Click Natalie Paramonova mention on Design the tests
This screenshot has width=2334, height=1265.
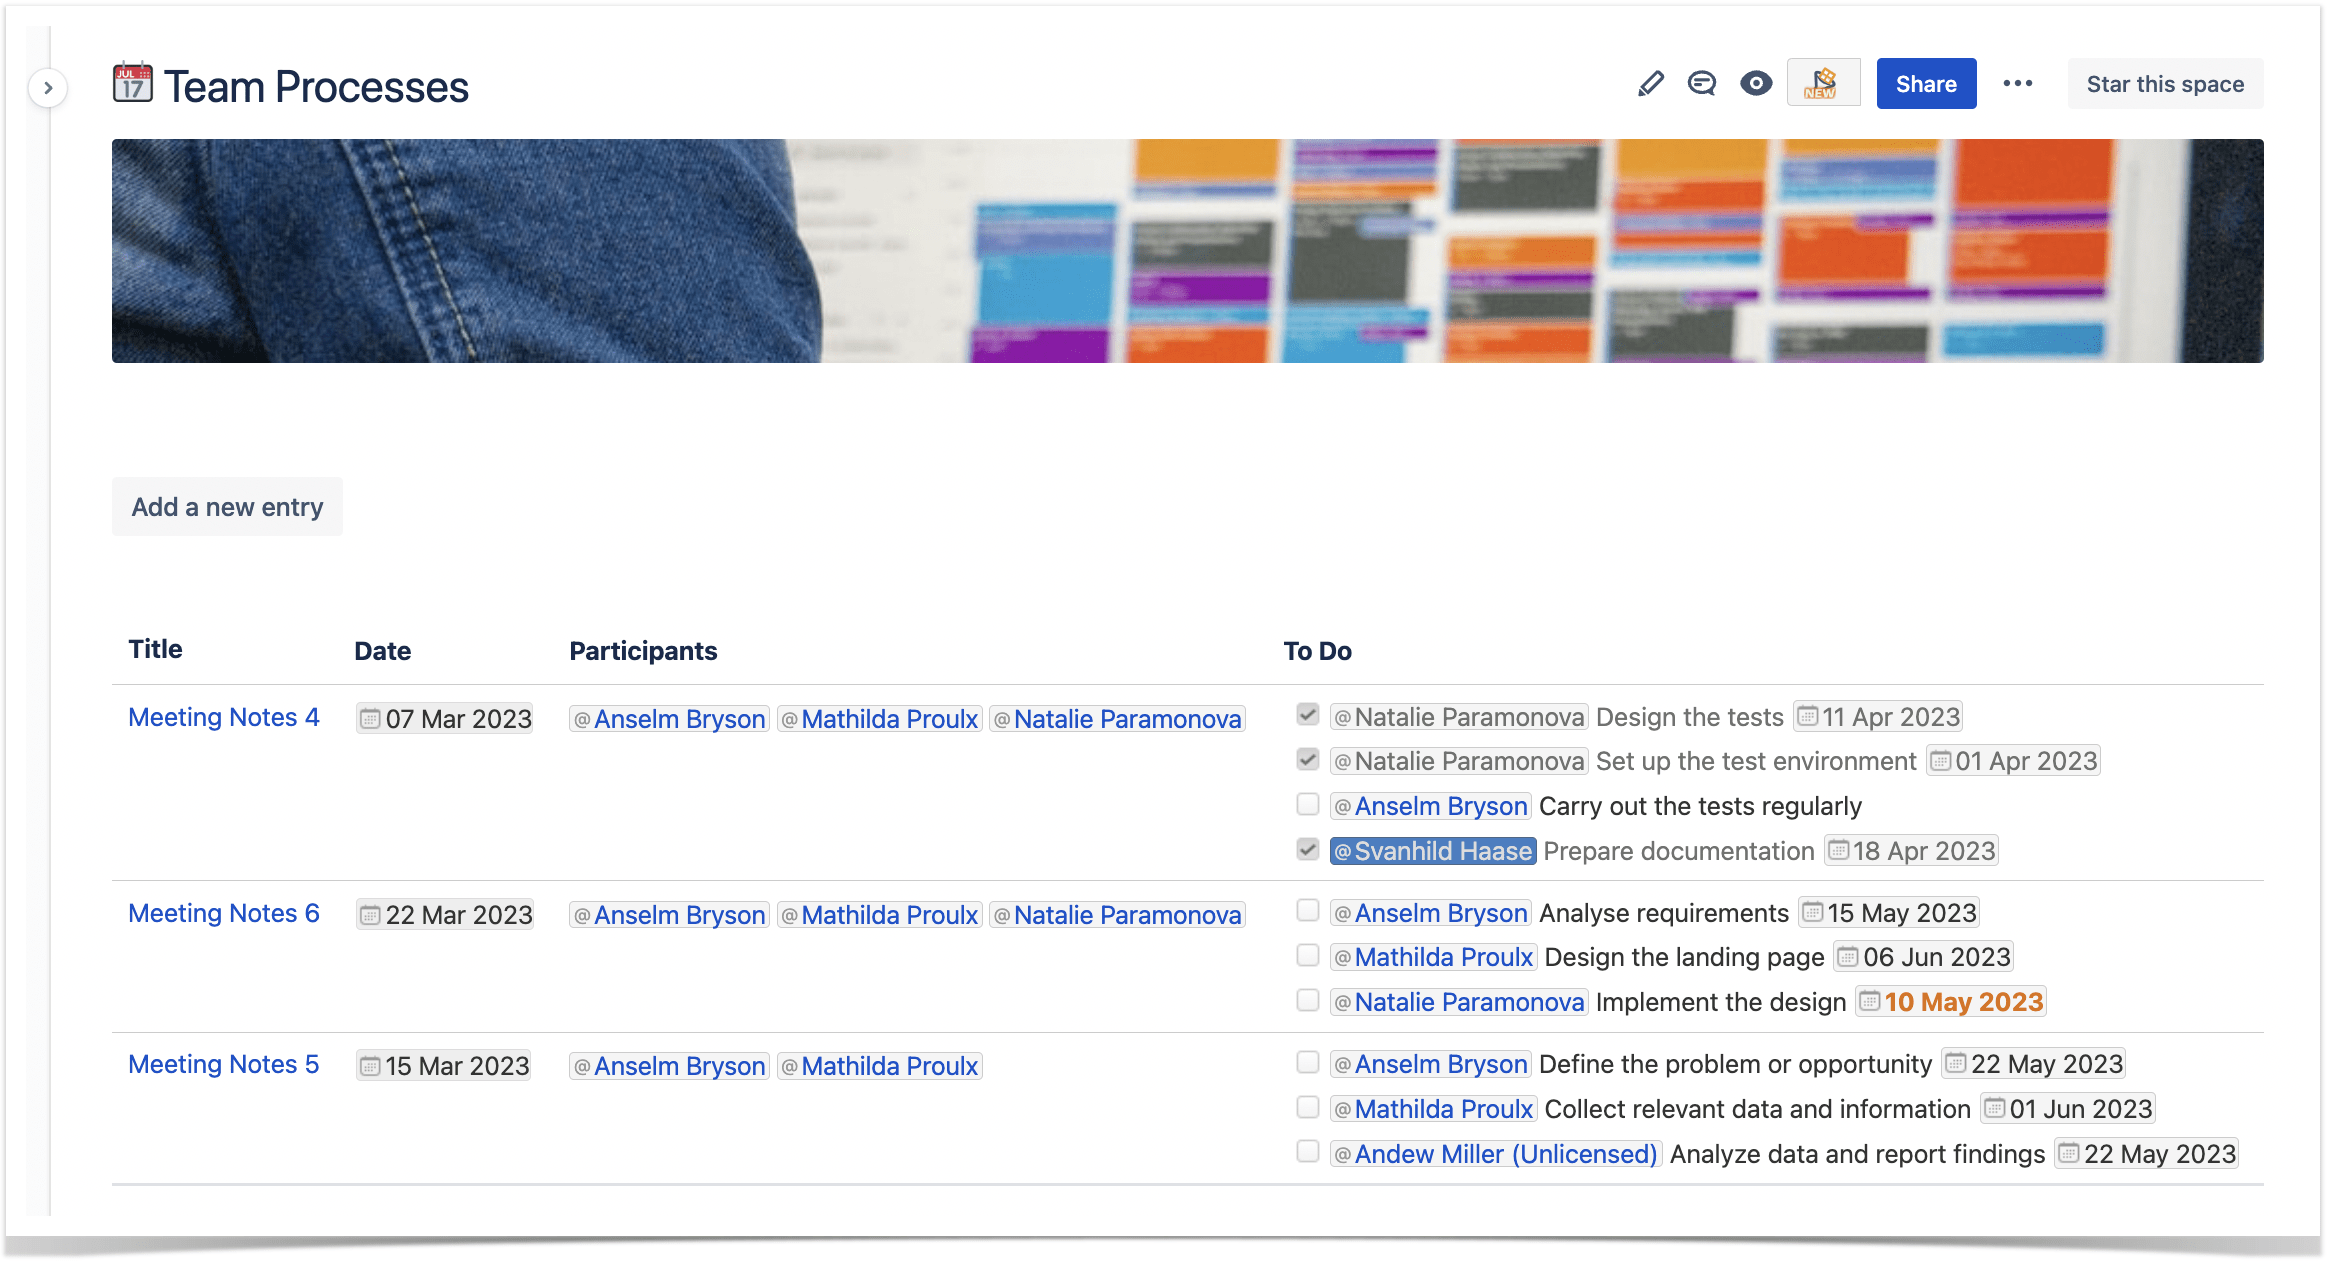coord(1459,717)
